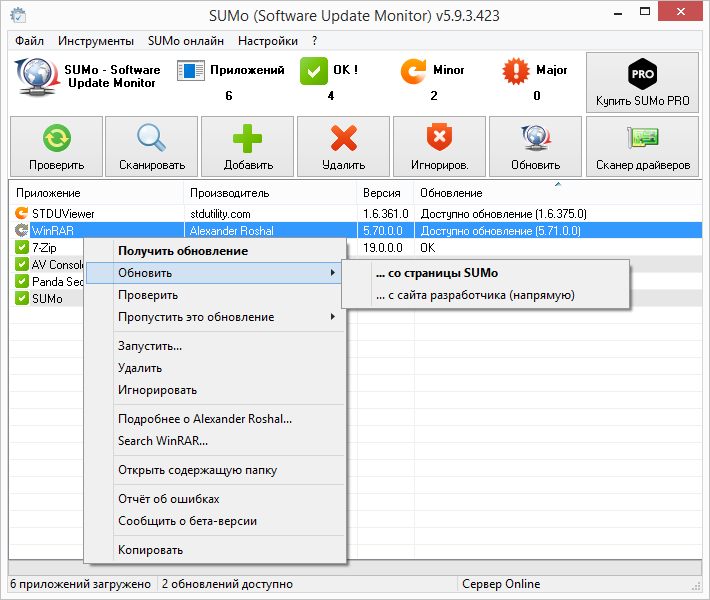The image size is (710, 600).
Task: Click the red Major alert icon
Action: tap(516, 71)
